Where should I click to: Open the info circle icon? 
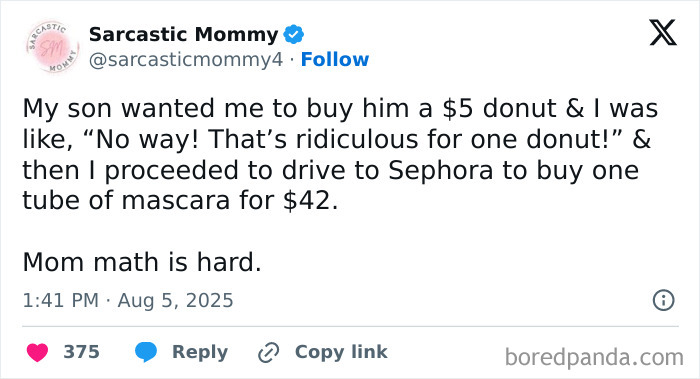[x=664, y=300]
